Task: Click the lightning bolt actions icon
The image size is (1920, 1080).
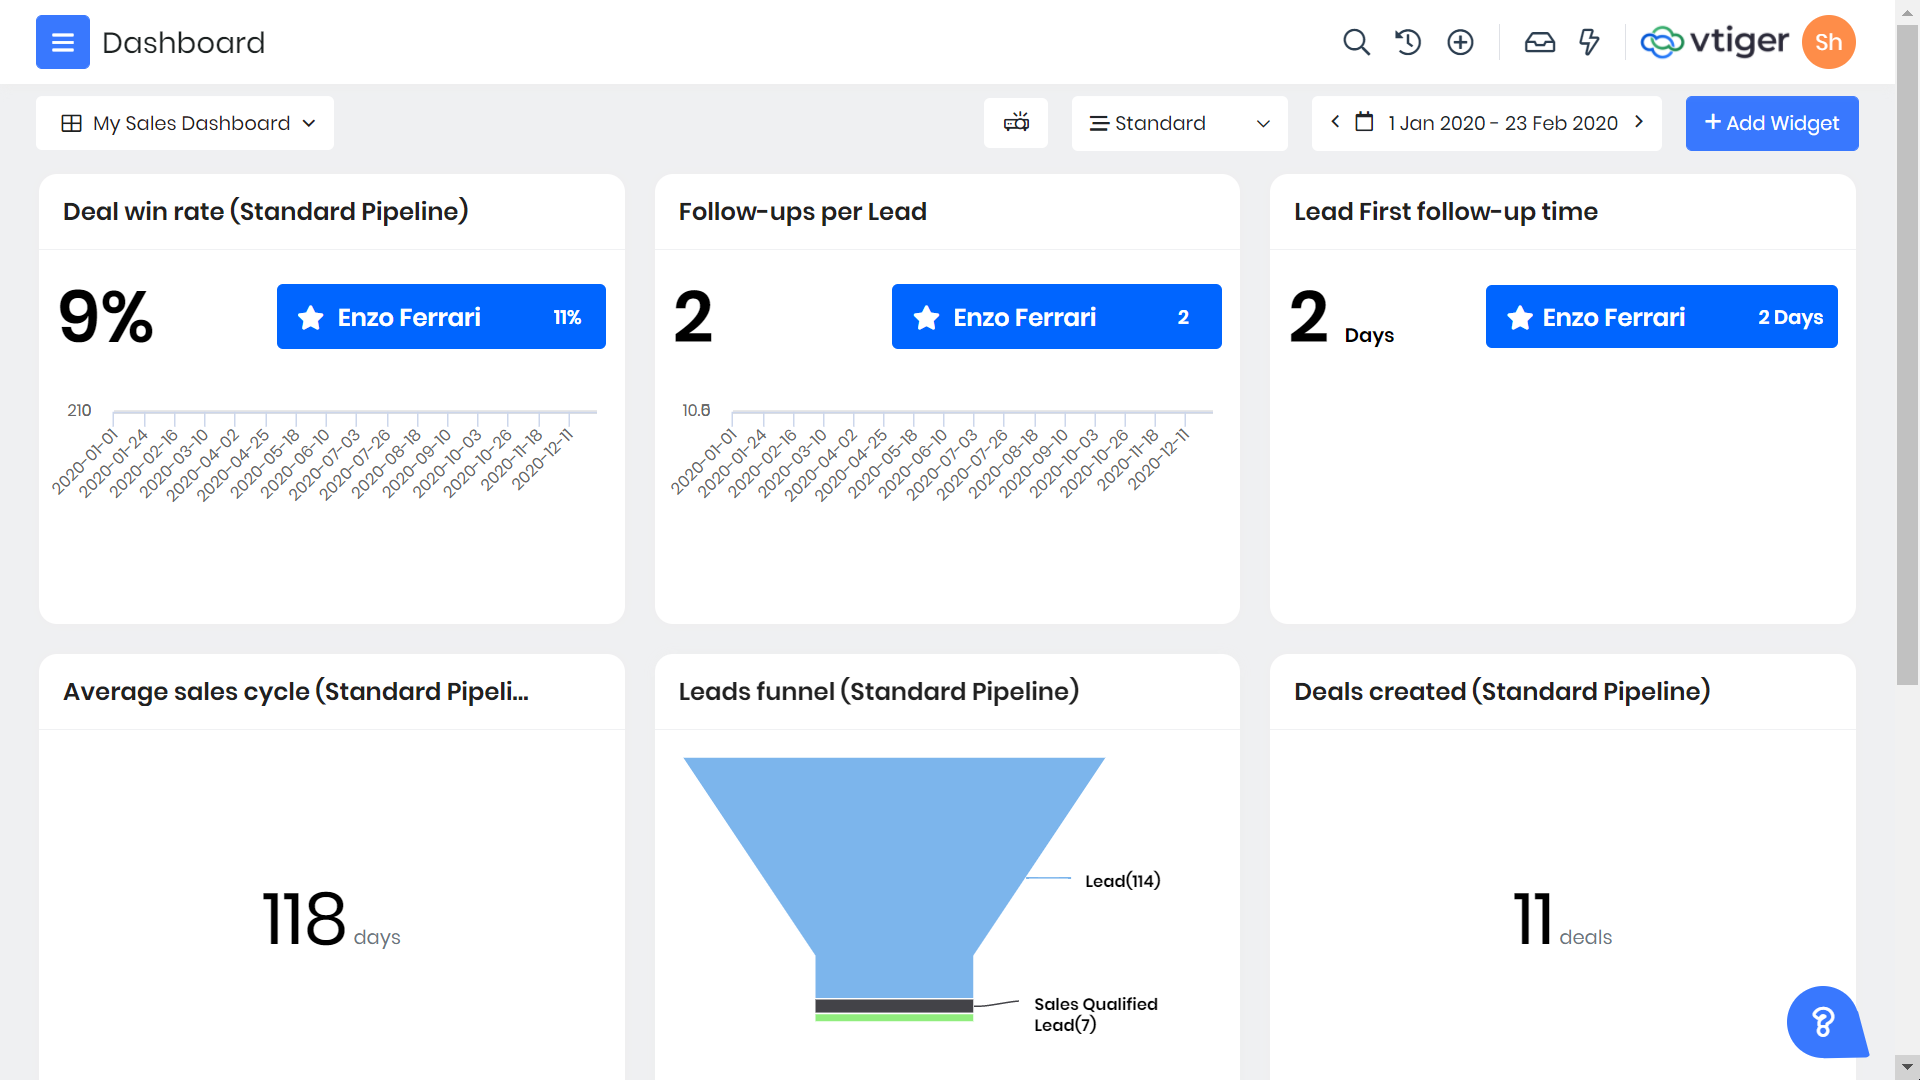Action: coord(1589,42)
